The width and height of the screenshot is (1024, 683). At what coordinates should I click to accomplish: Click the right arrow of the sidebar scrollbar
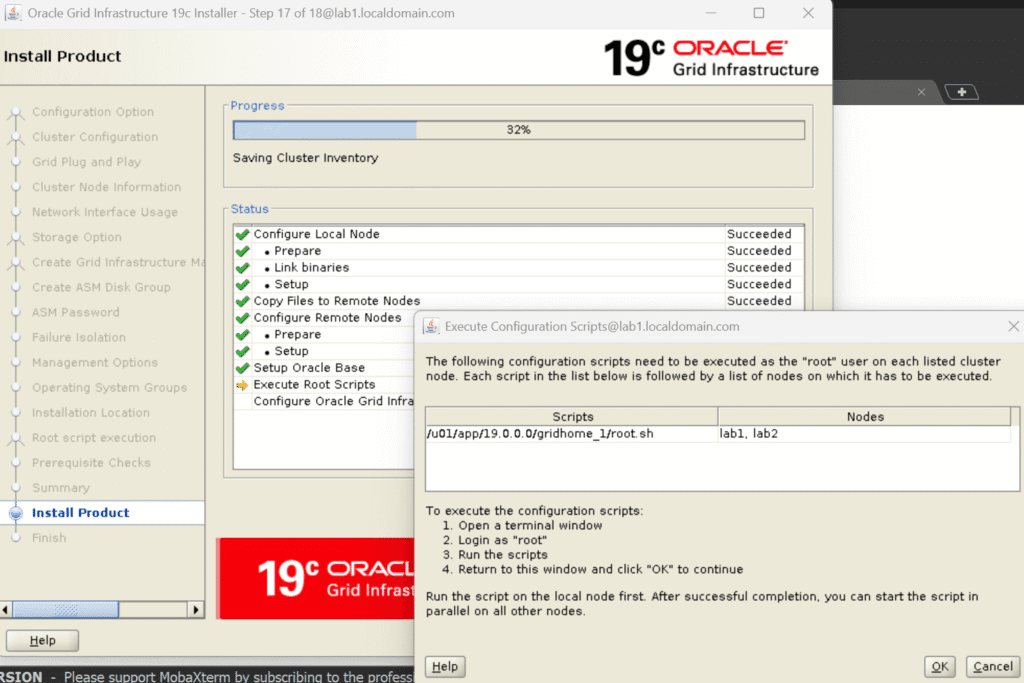click(x=195, y=609)
